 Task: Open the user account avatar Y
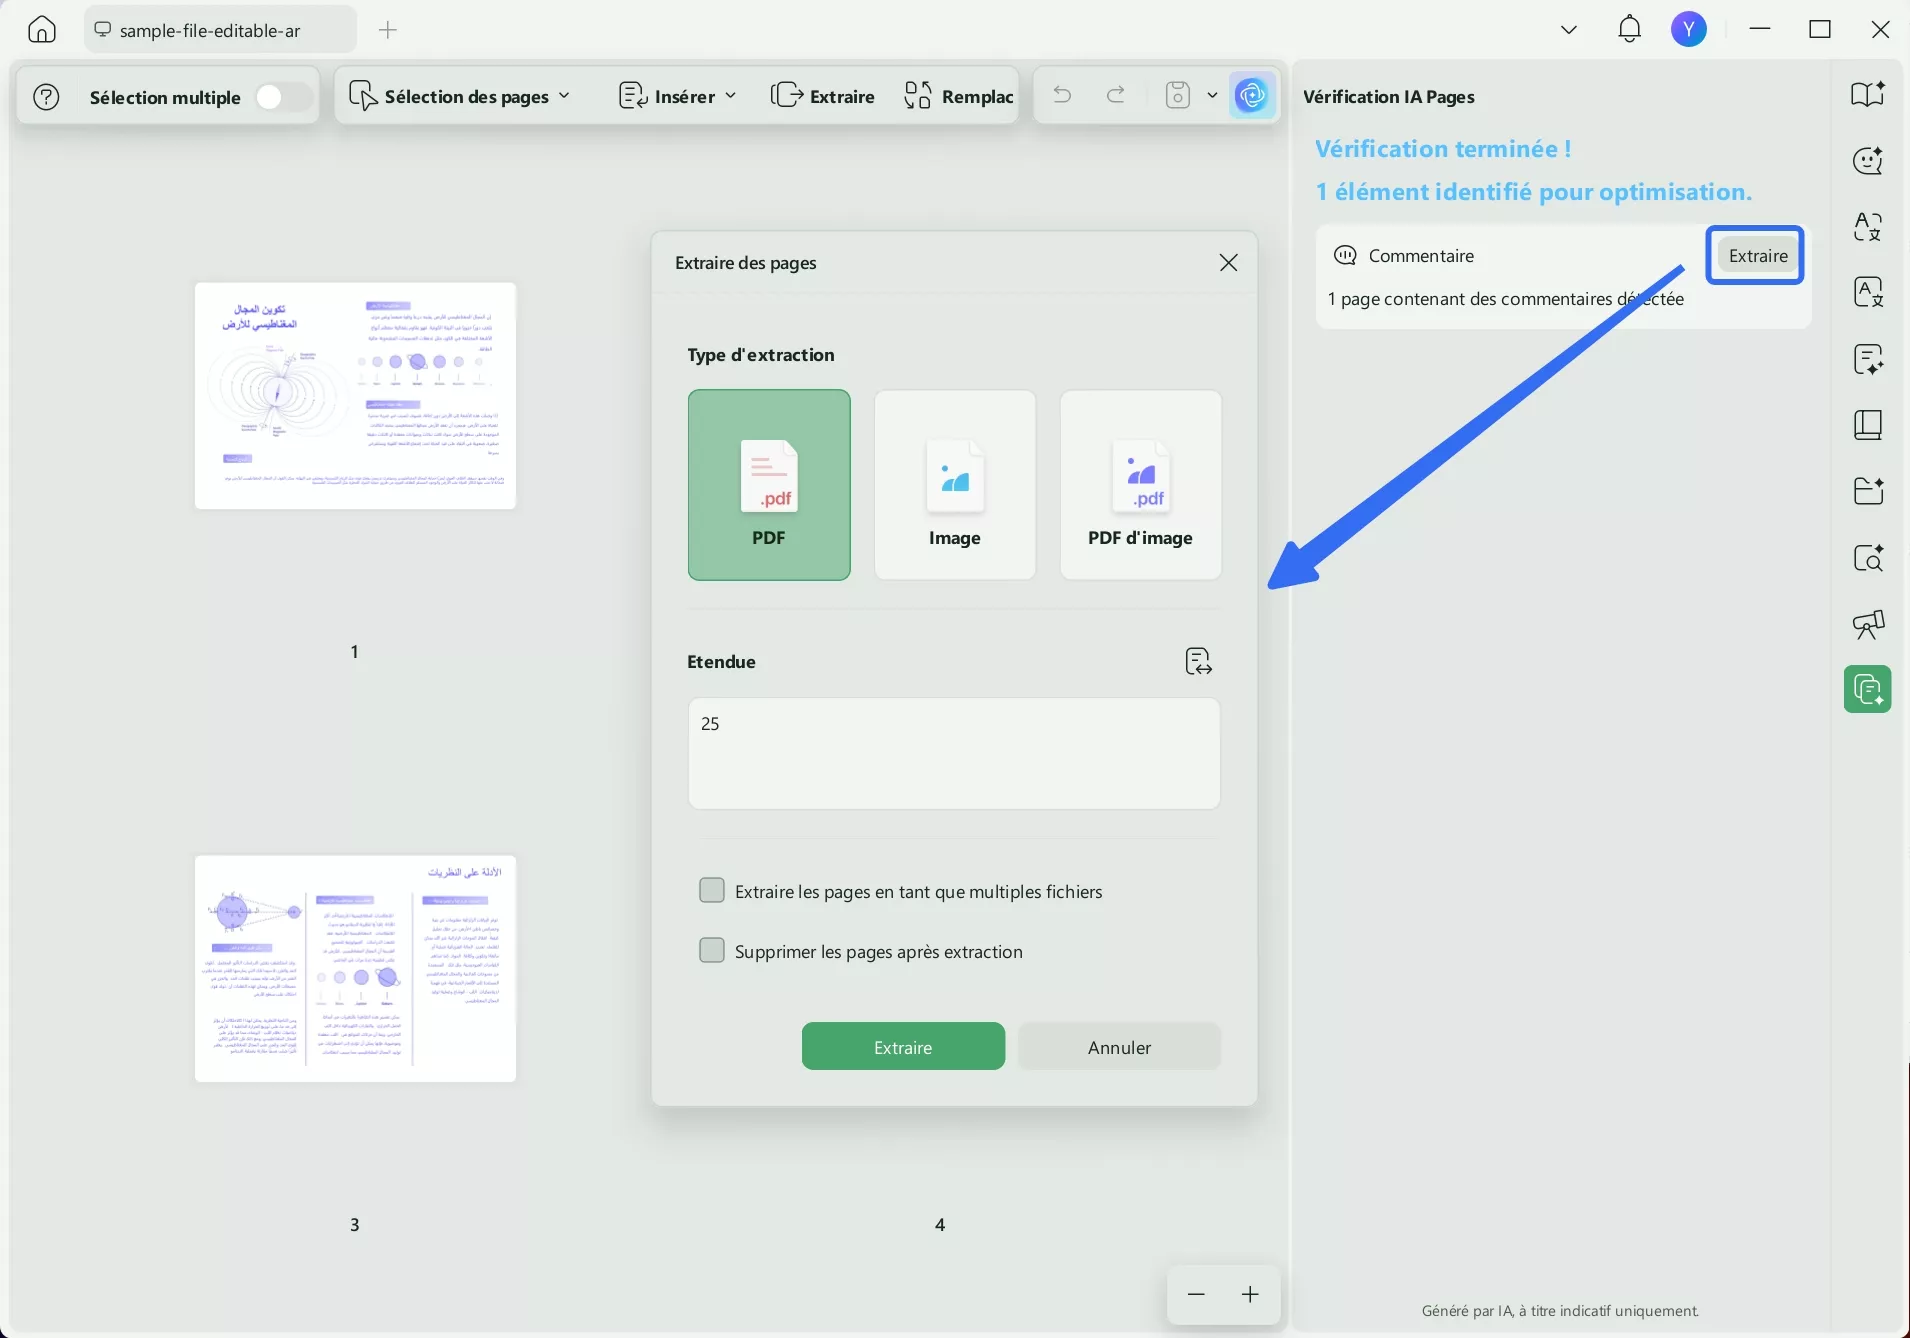click(x=1689, y=29)
